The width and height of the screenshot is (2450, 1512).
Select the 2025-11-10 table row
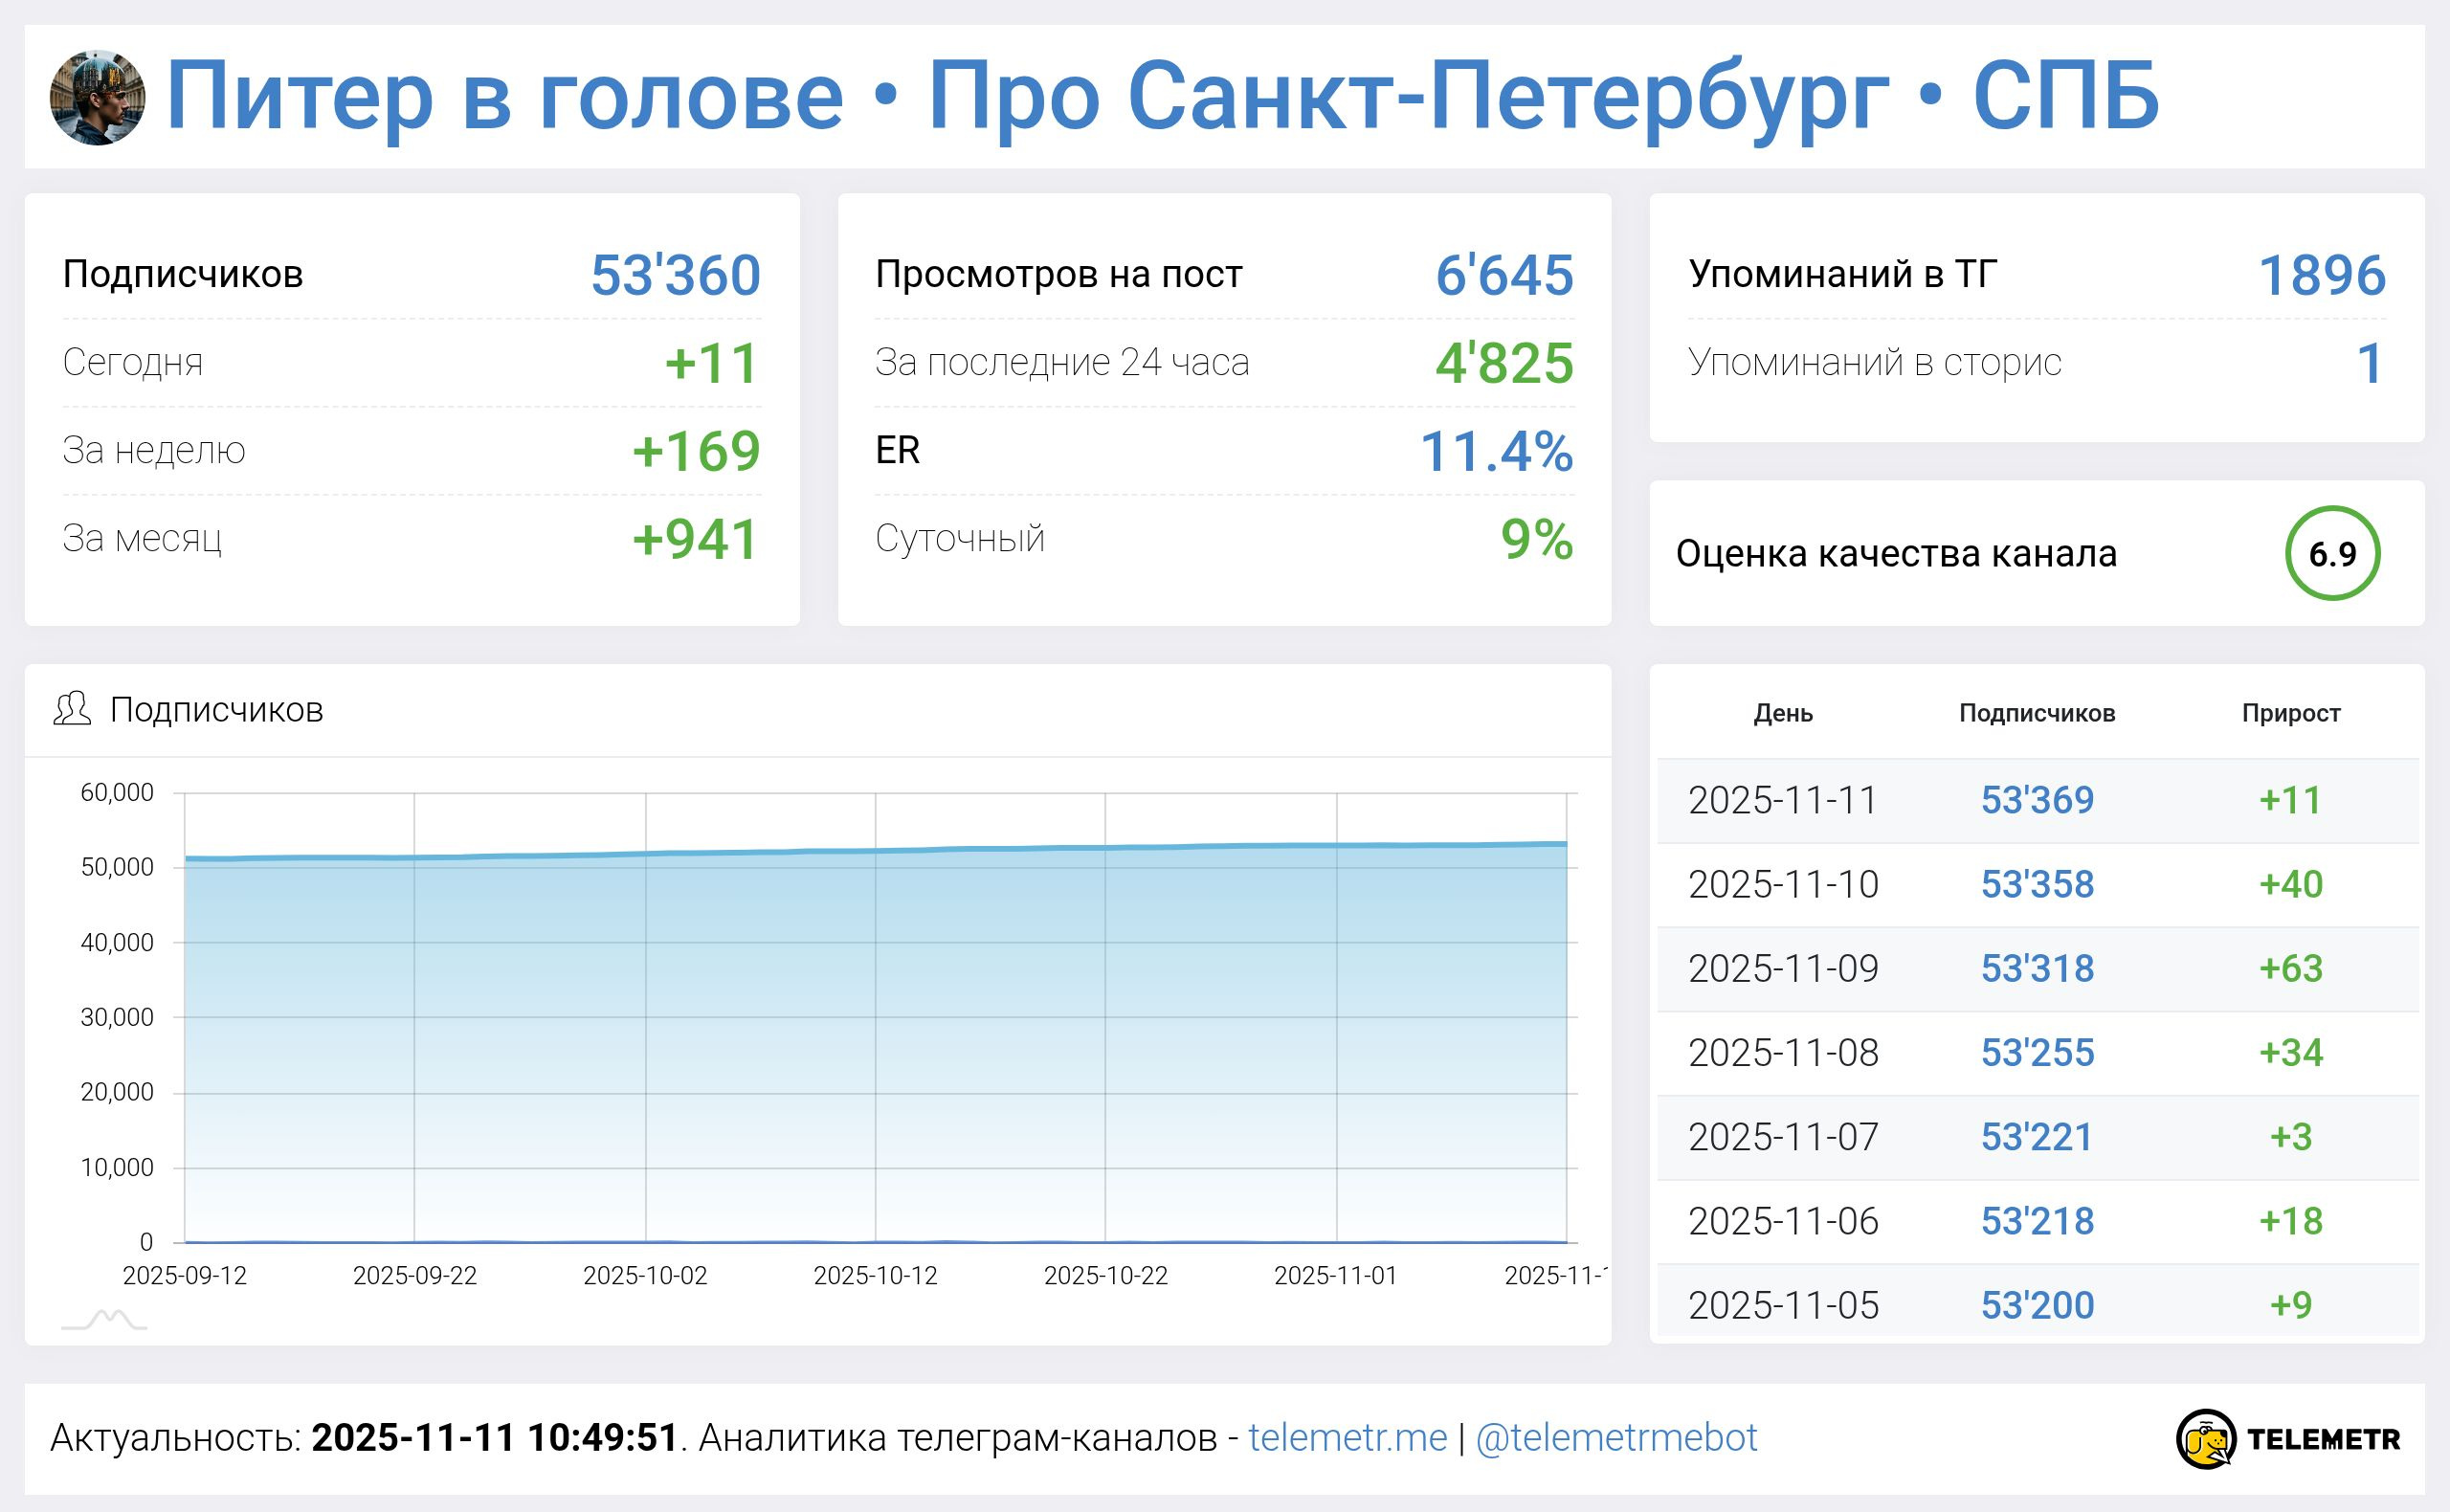coord(1784,884)
